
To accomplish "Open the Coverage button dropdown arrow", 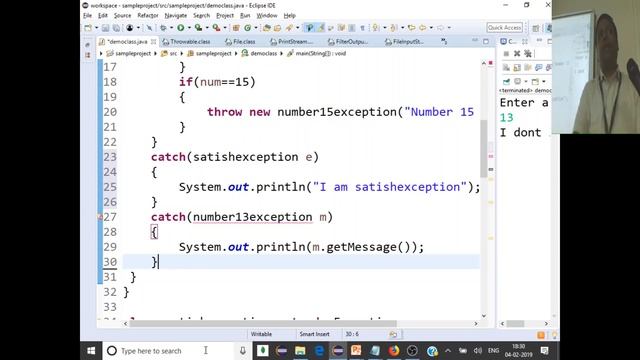I will click(207, 28).
